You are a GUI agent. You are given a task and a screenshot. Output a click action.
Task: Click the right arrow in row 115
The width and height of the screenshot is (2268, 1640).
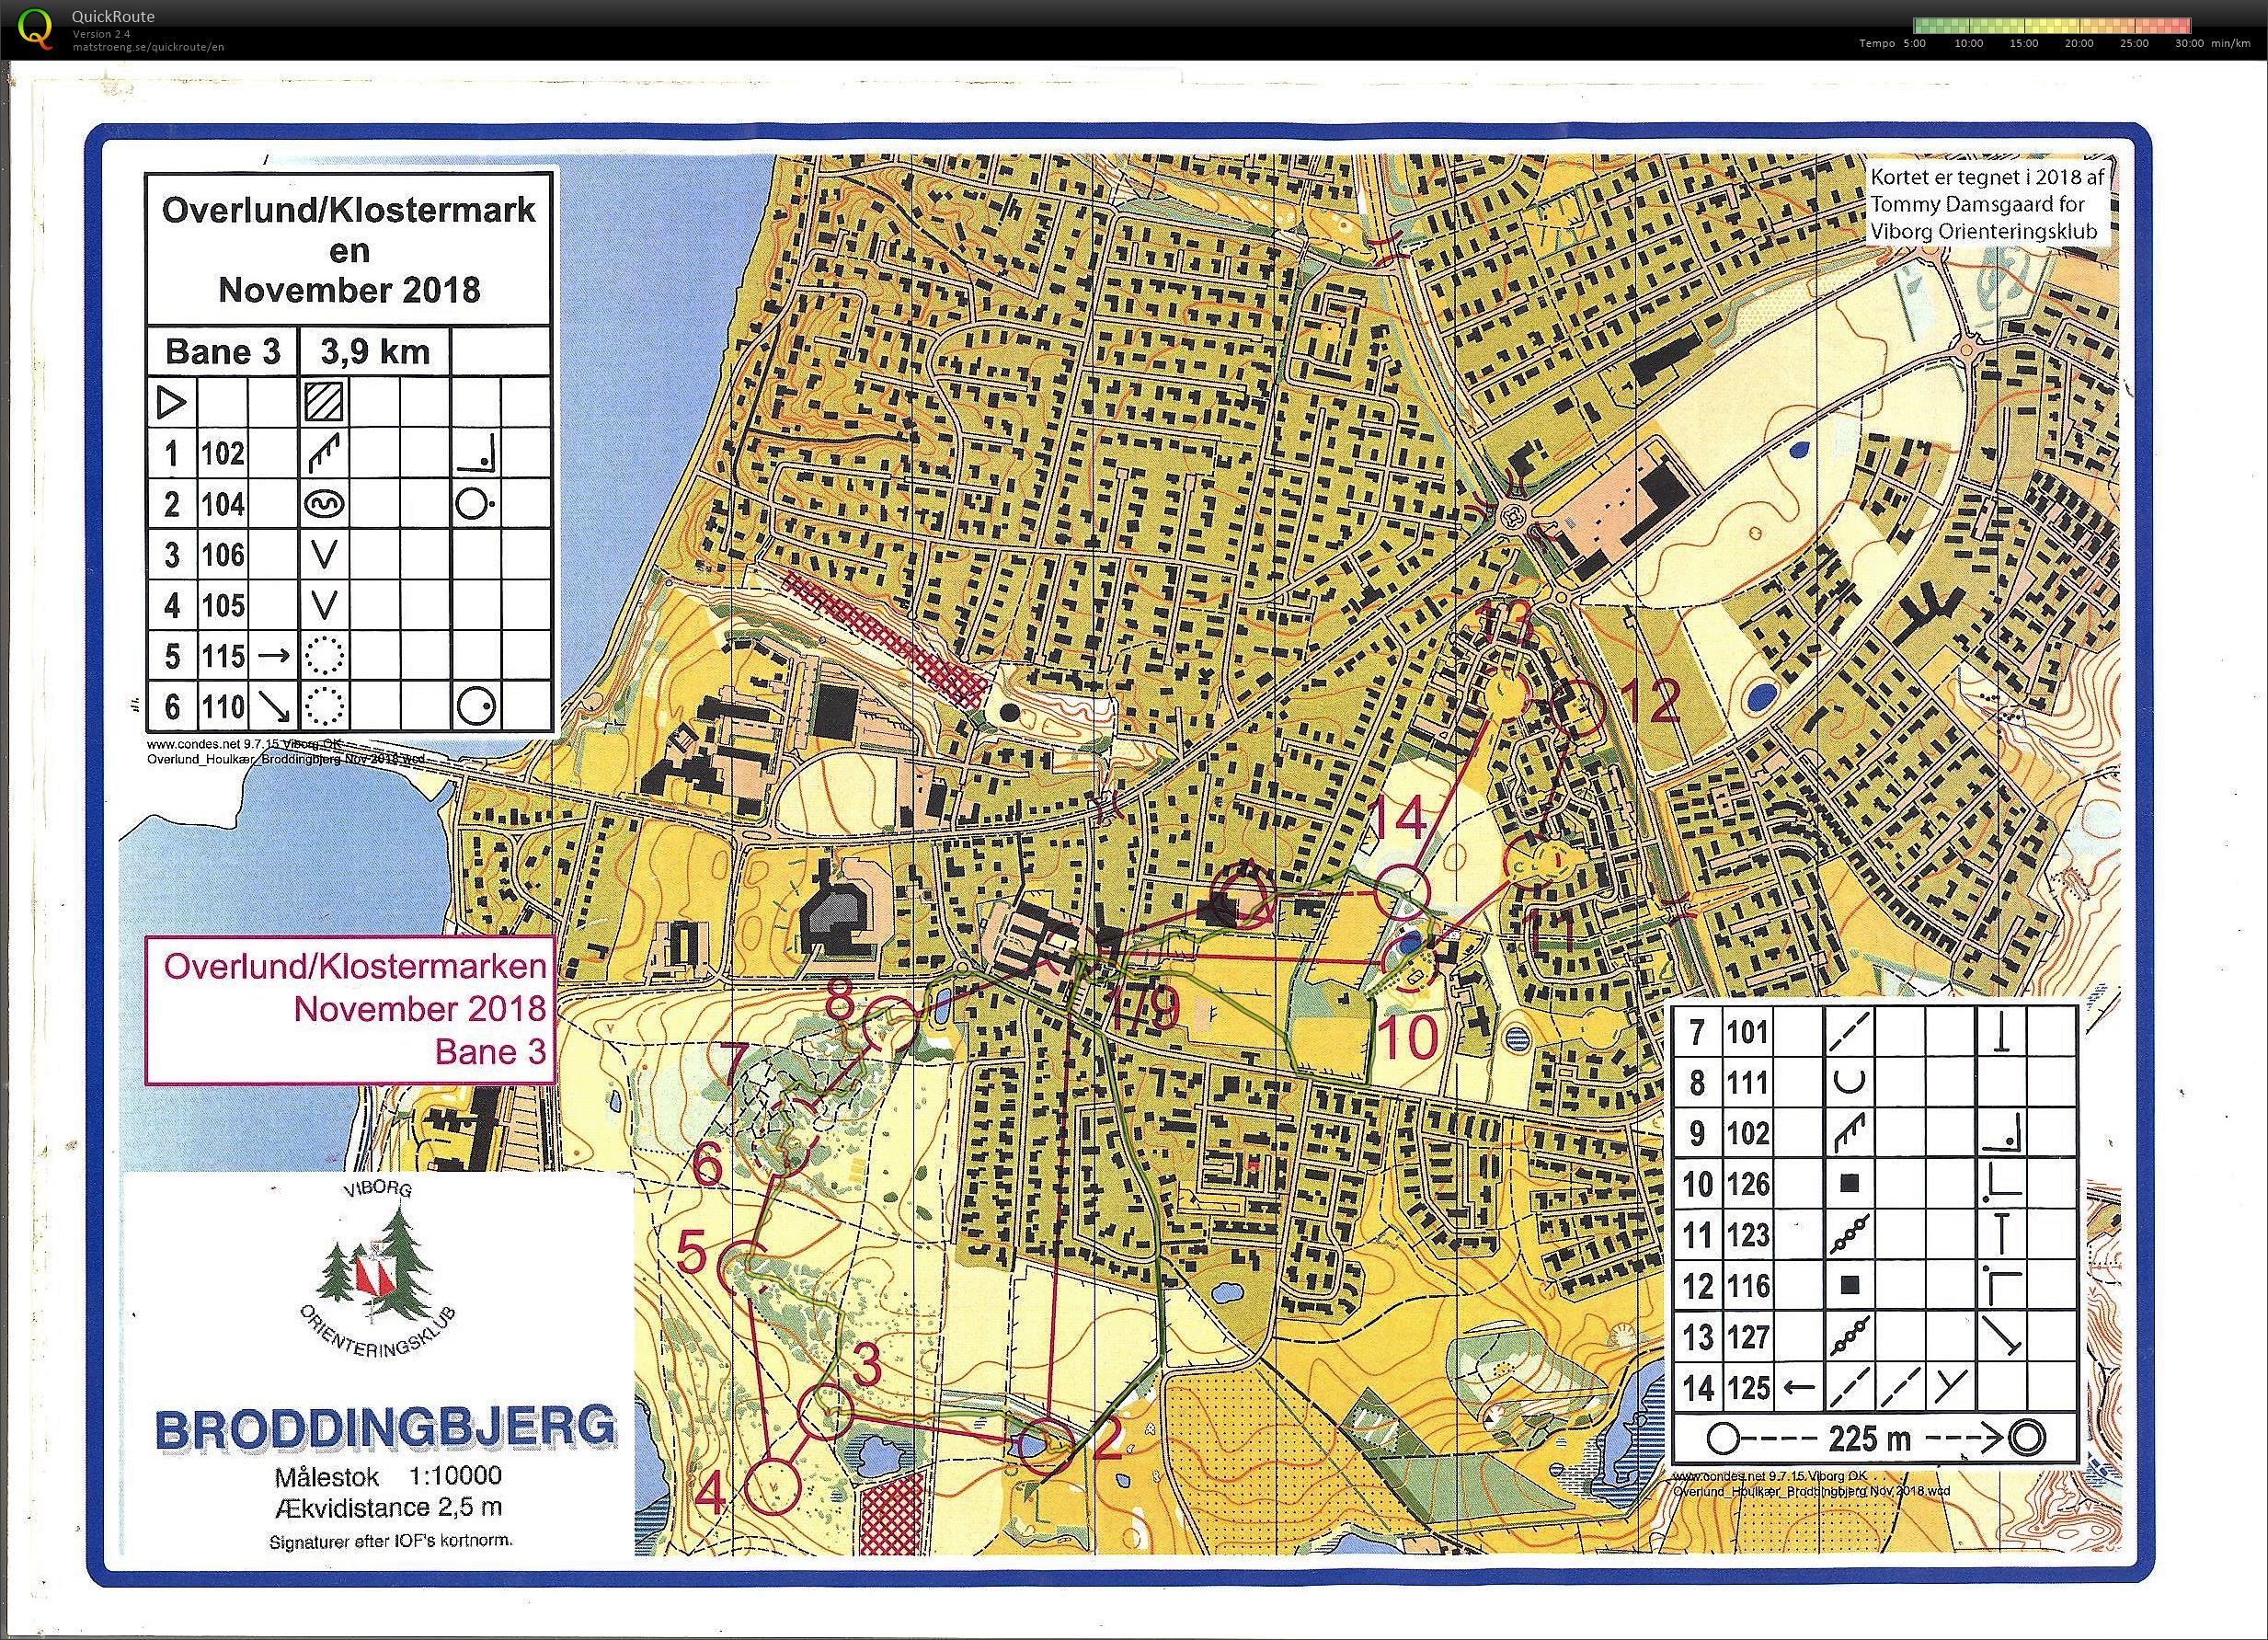[x=273, y=656]
